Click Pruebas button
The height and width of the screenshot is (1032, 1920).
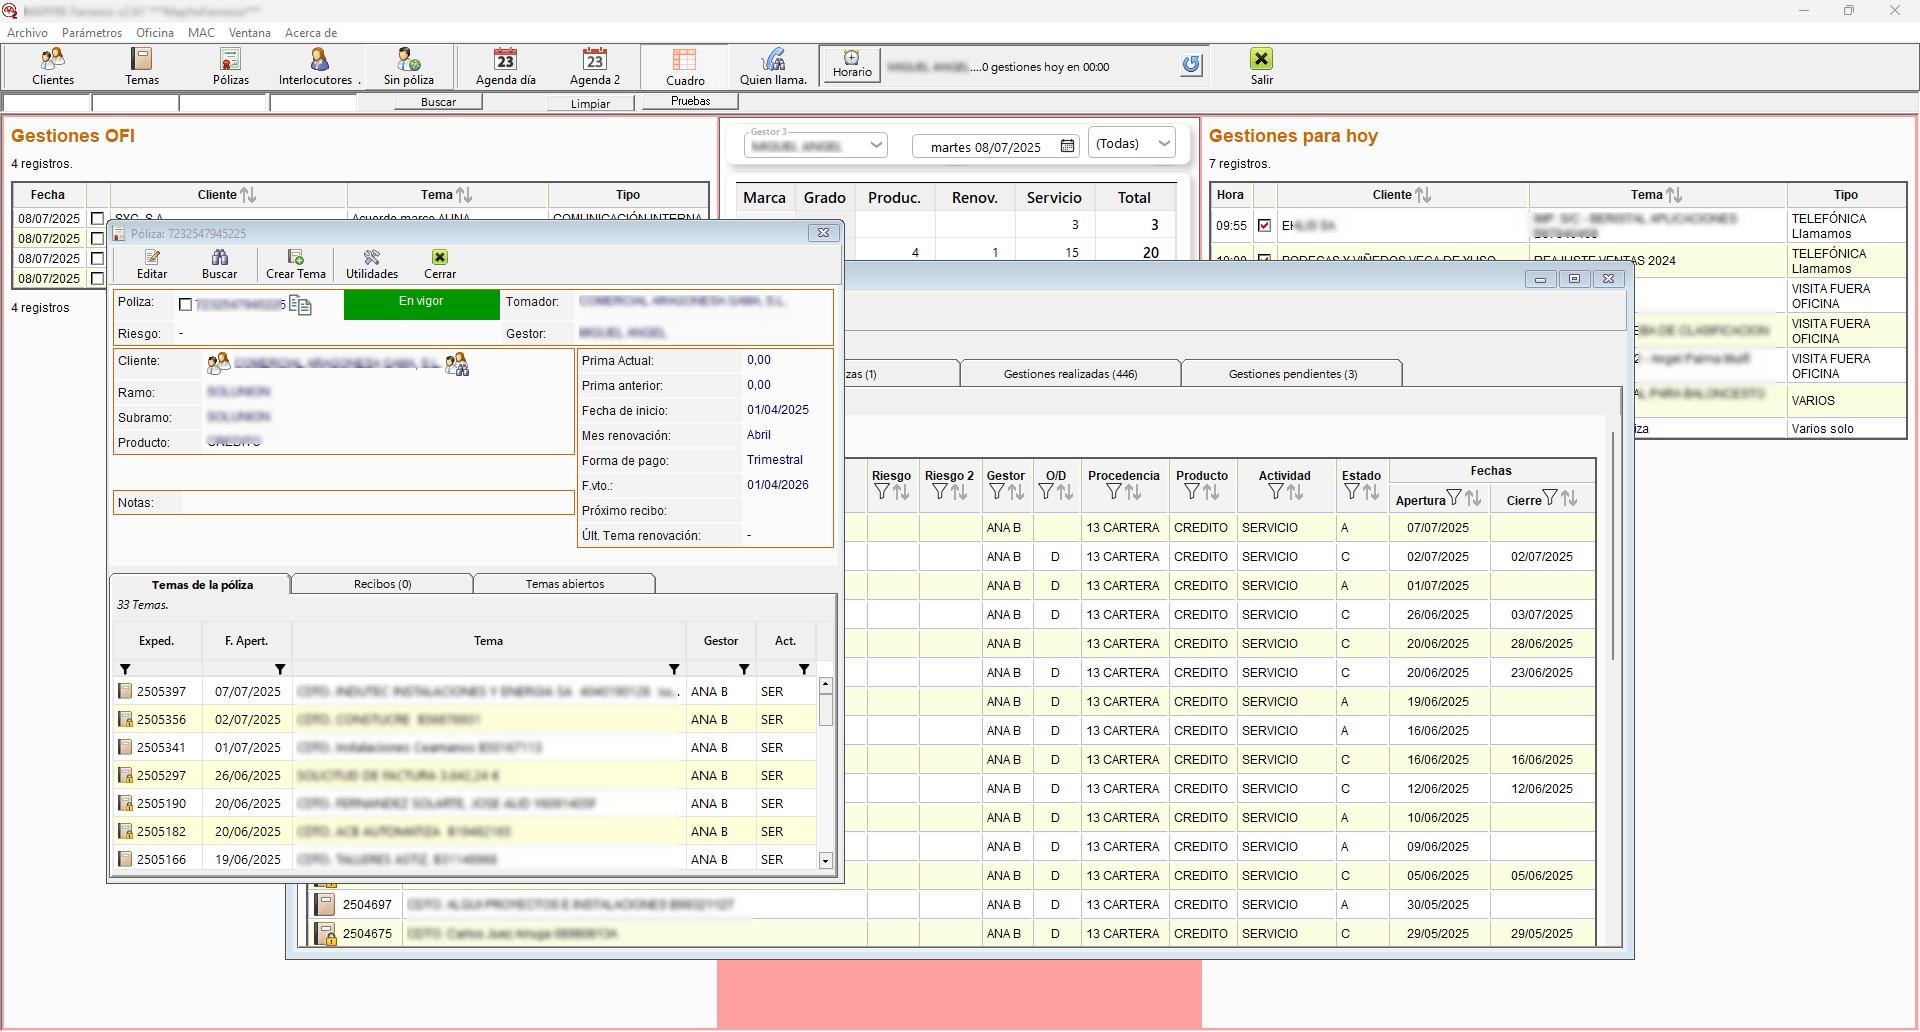[x=690, y=101]
